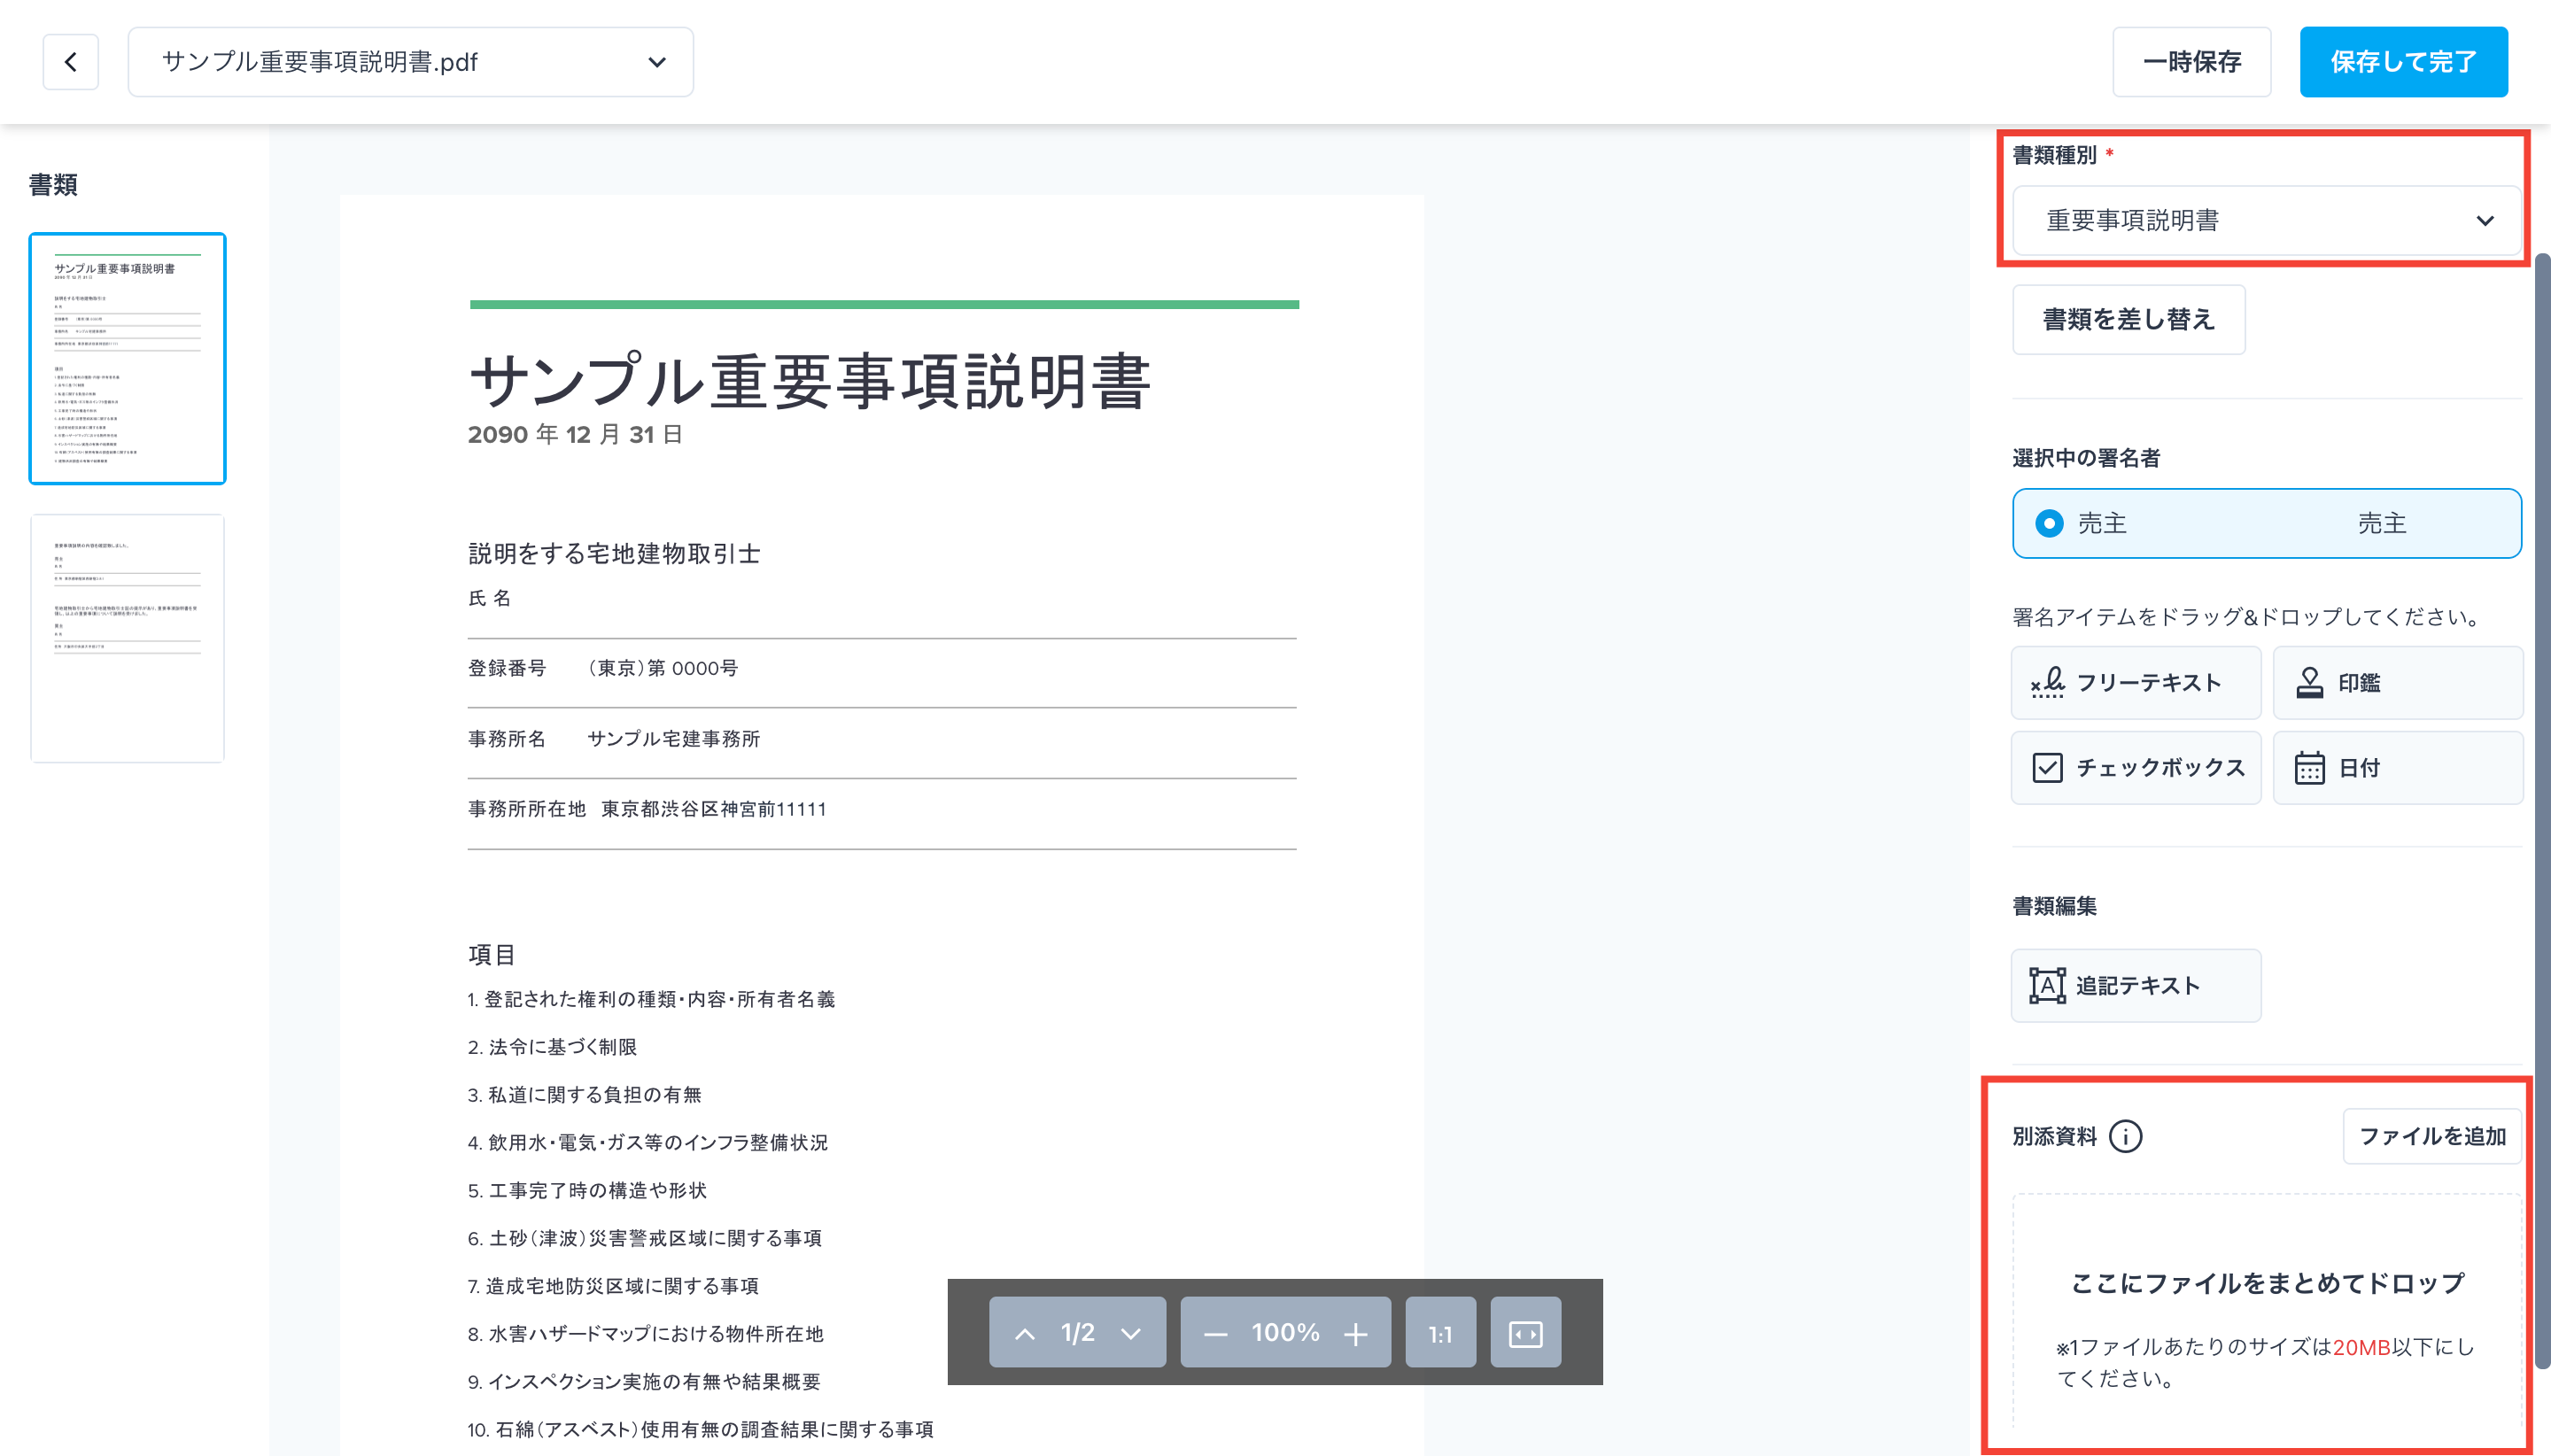The width and height of the screenshot is (2551, 1456).
Task: Click ファイルを追加 to attach a file
Action: coord(2432,1136)
